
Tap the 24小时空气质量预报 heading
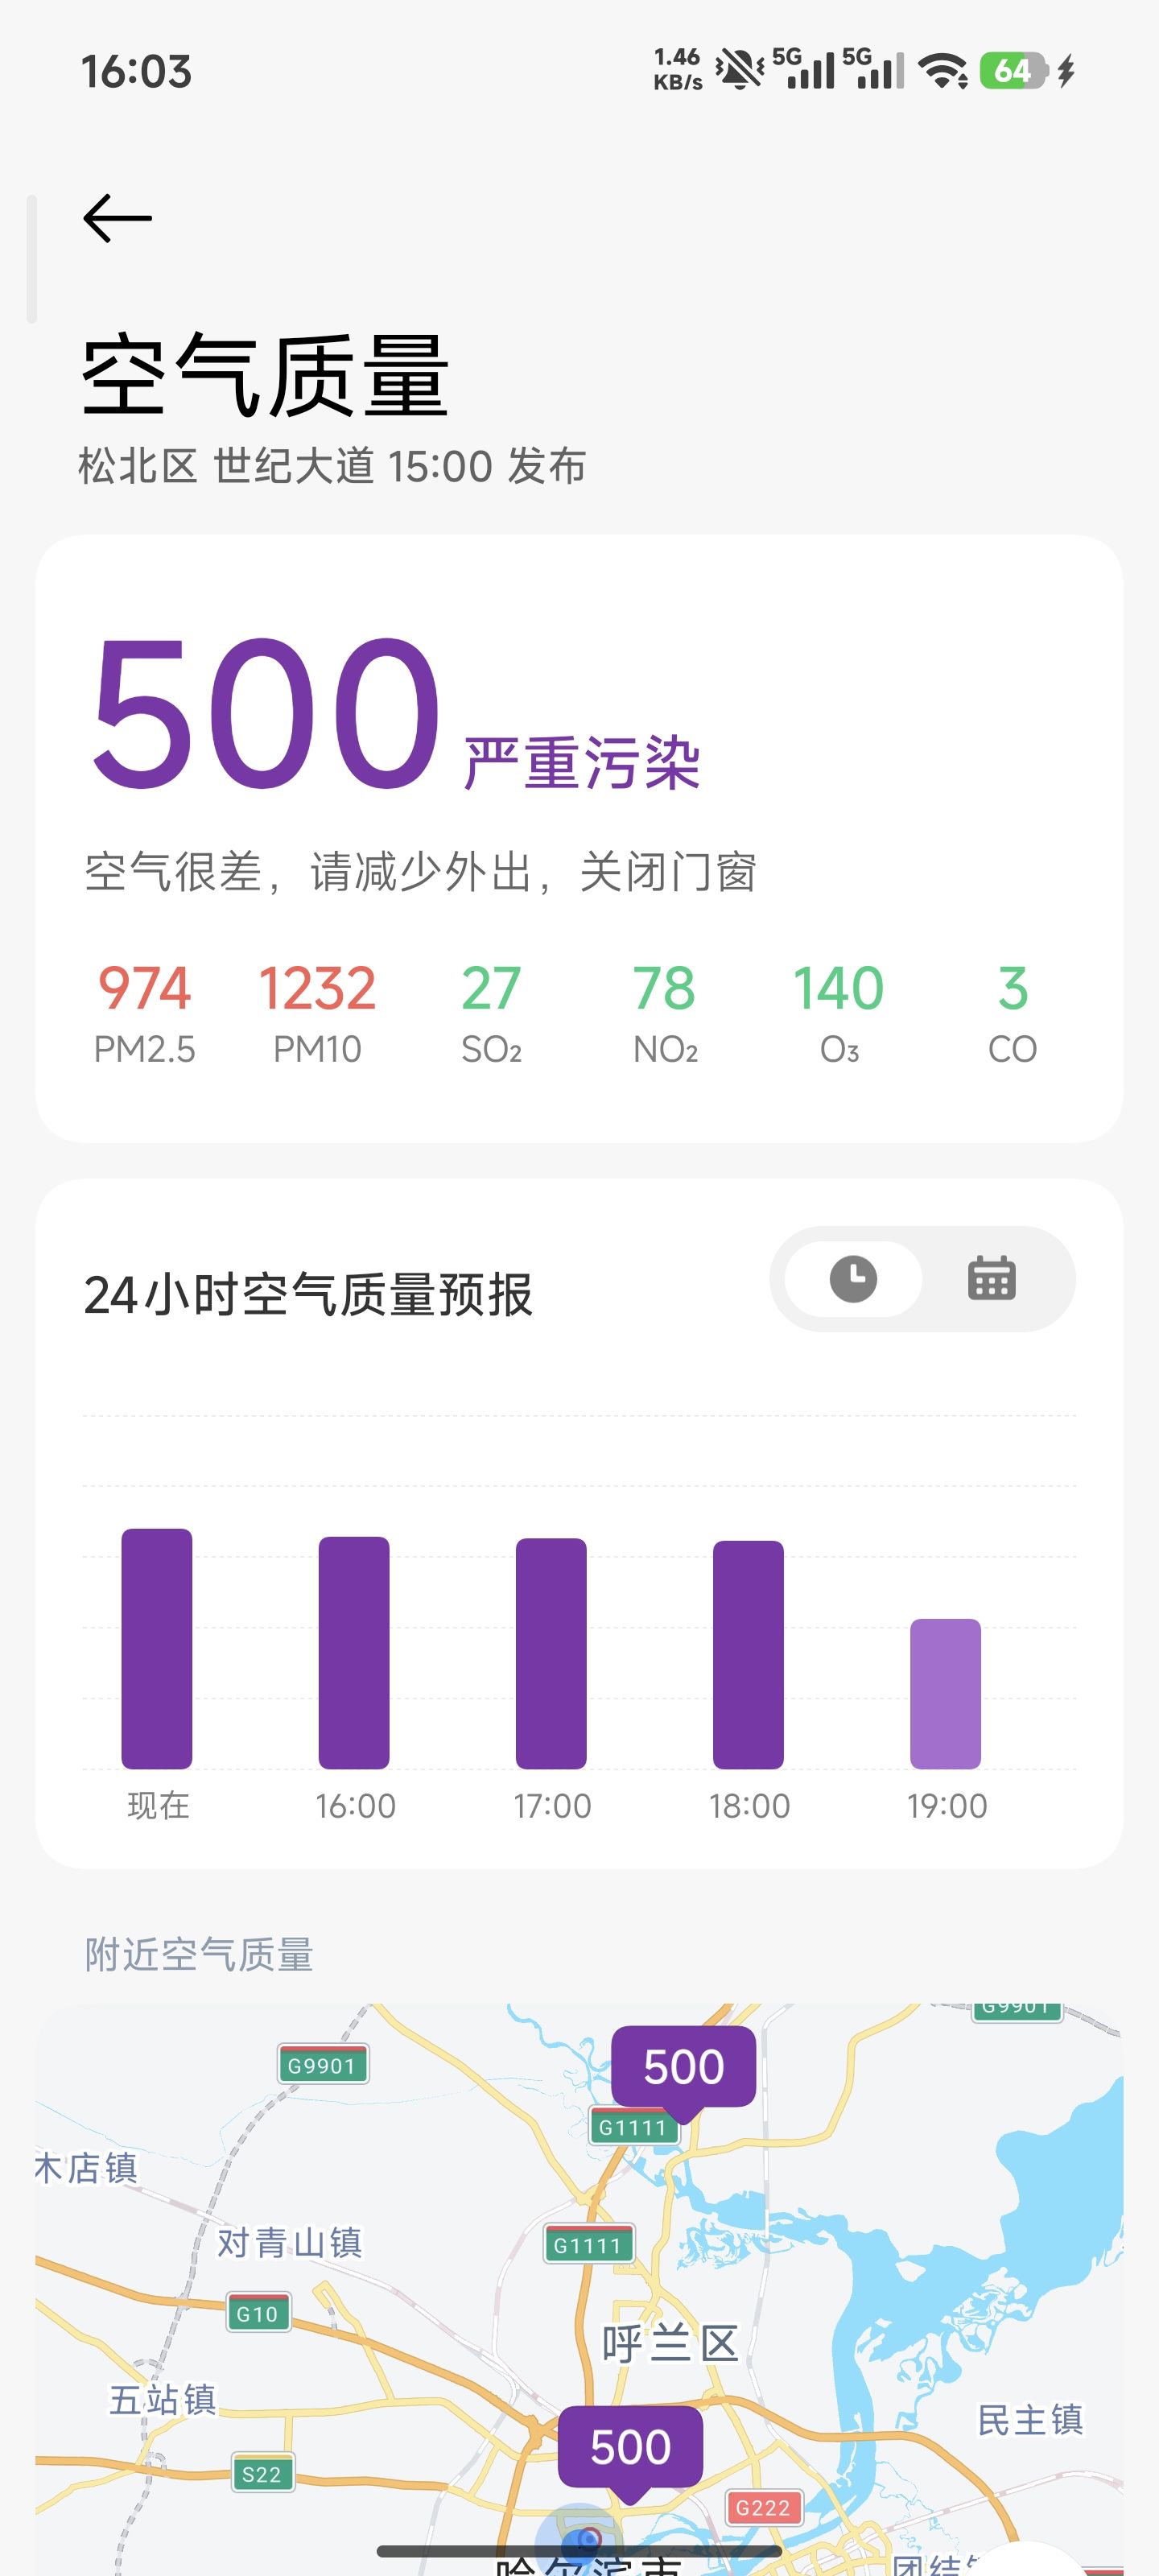(308, 1295)
